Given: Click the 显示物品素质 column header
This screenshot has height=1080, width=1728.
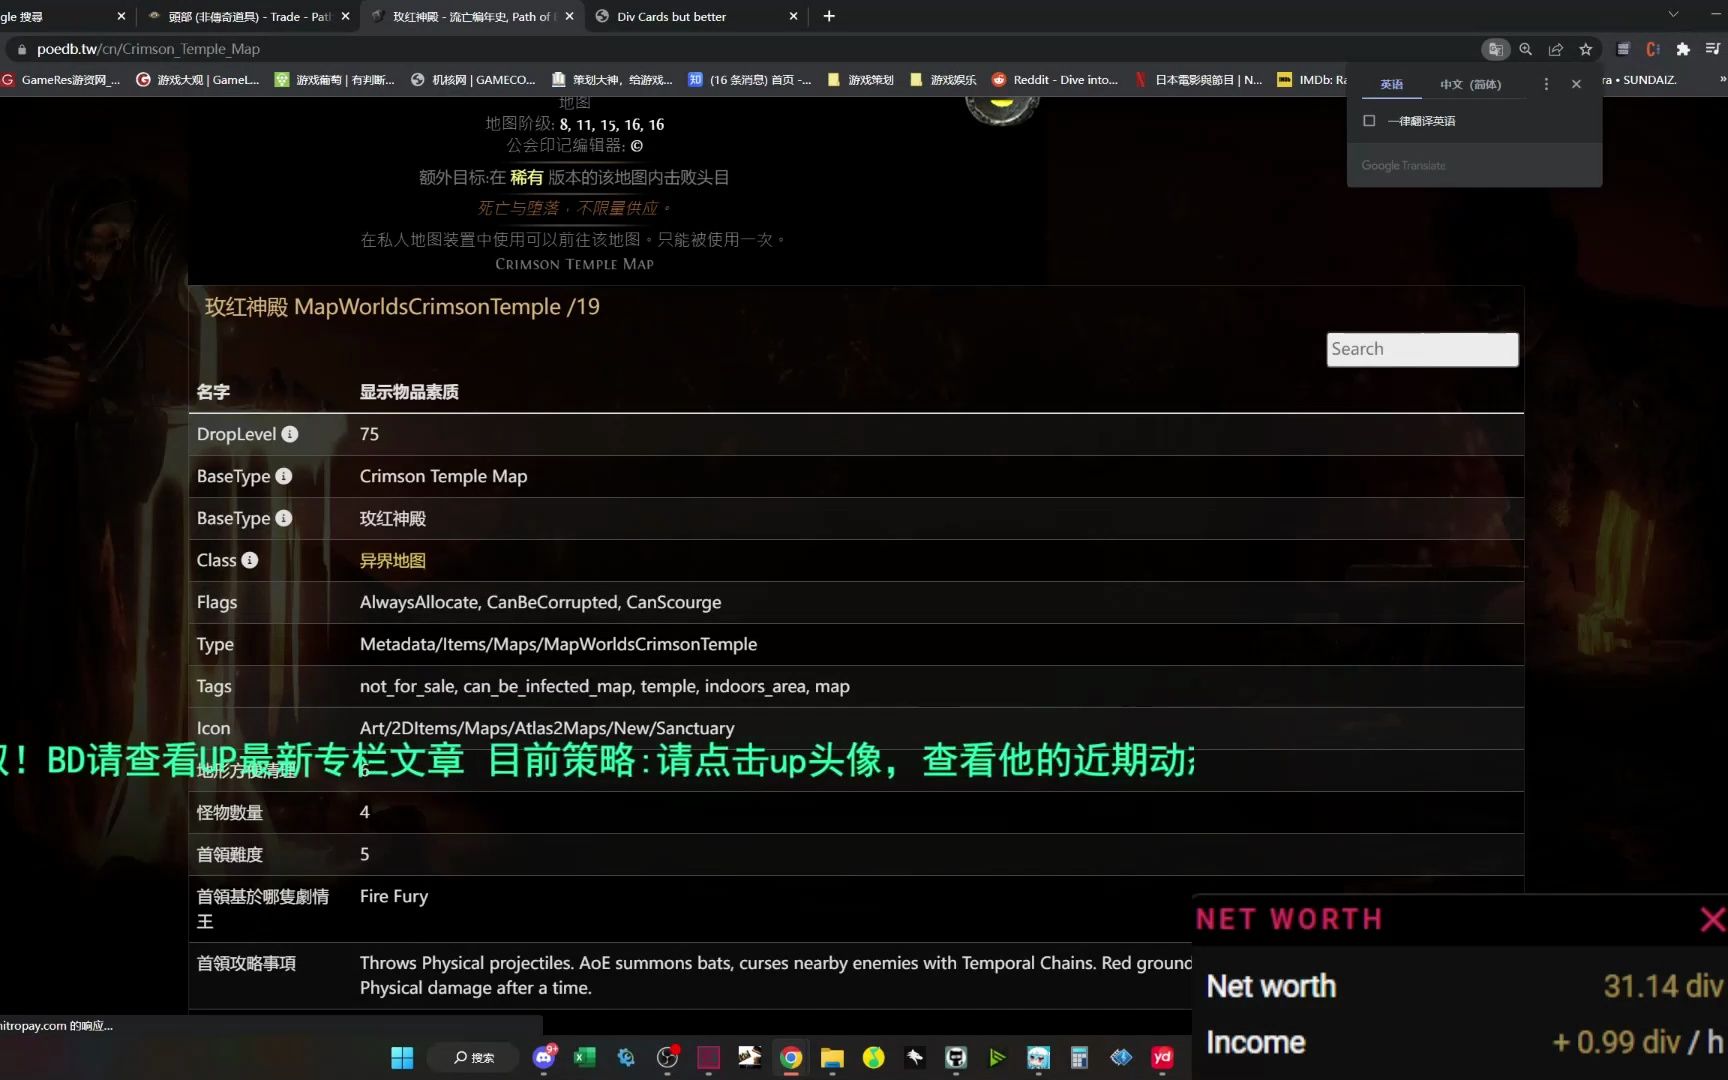Looking at the screenshot, I should point(409,392).
